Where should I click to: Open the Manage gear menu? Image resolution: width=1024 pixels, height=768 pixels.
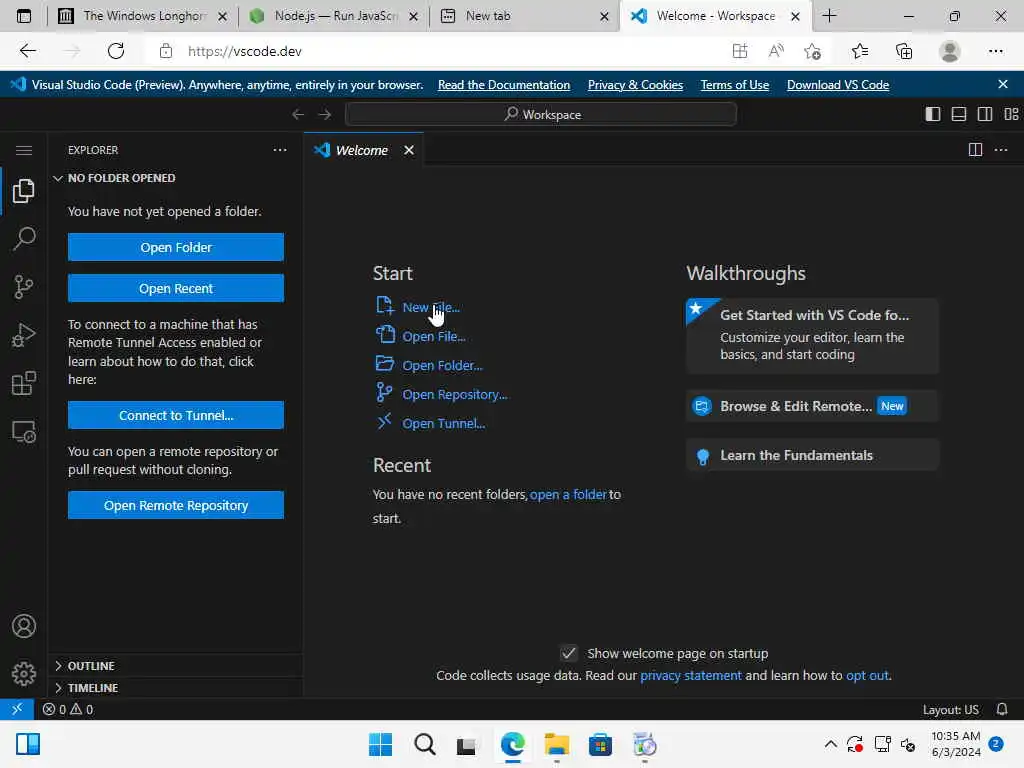24,673
